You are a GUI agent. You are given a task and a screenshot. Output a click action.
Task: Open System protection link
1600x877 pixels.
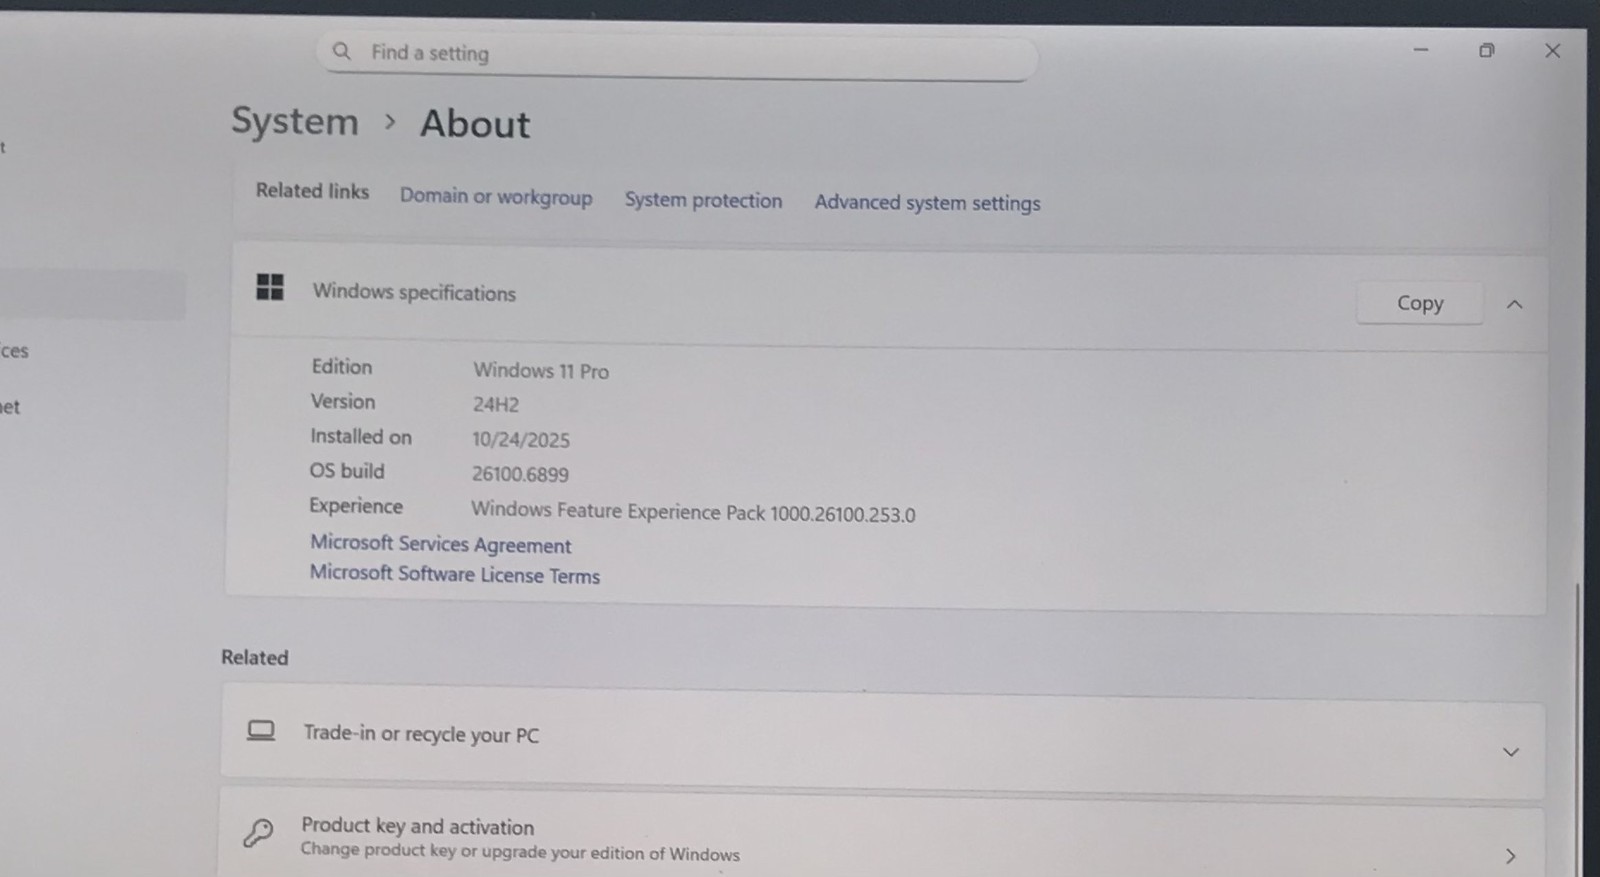[703, 200]
